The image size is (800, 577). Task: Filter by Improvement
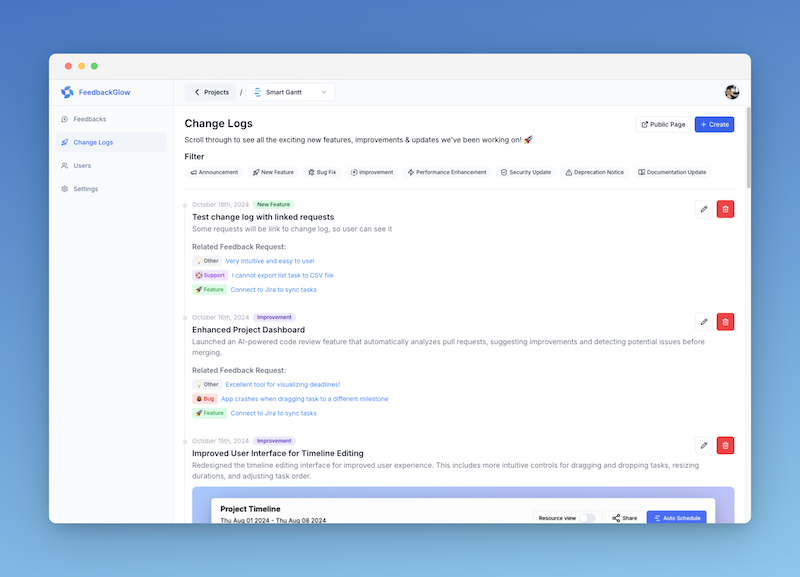pos(372,172)
